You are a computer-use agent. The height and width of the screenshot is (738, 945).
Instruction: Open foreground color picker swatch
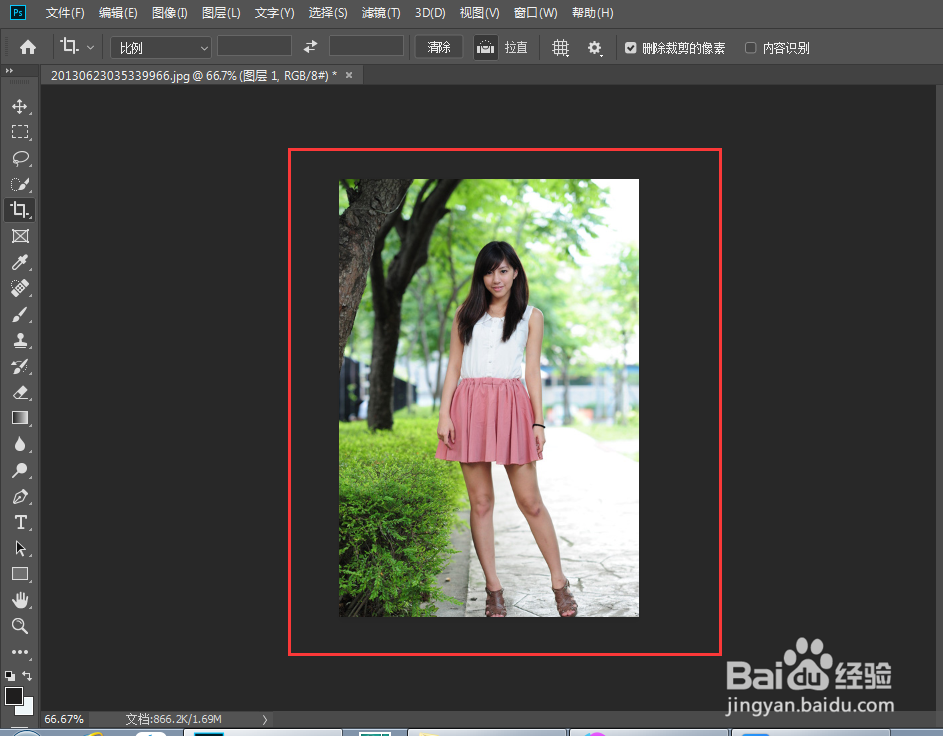13,696
